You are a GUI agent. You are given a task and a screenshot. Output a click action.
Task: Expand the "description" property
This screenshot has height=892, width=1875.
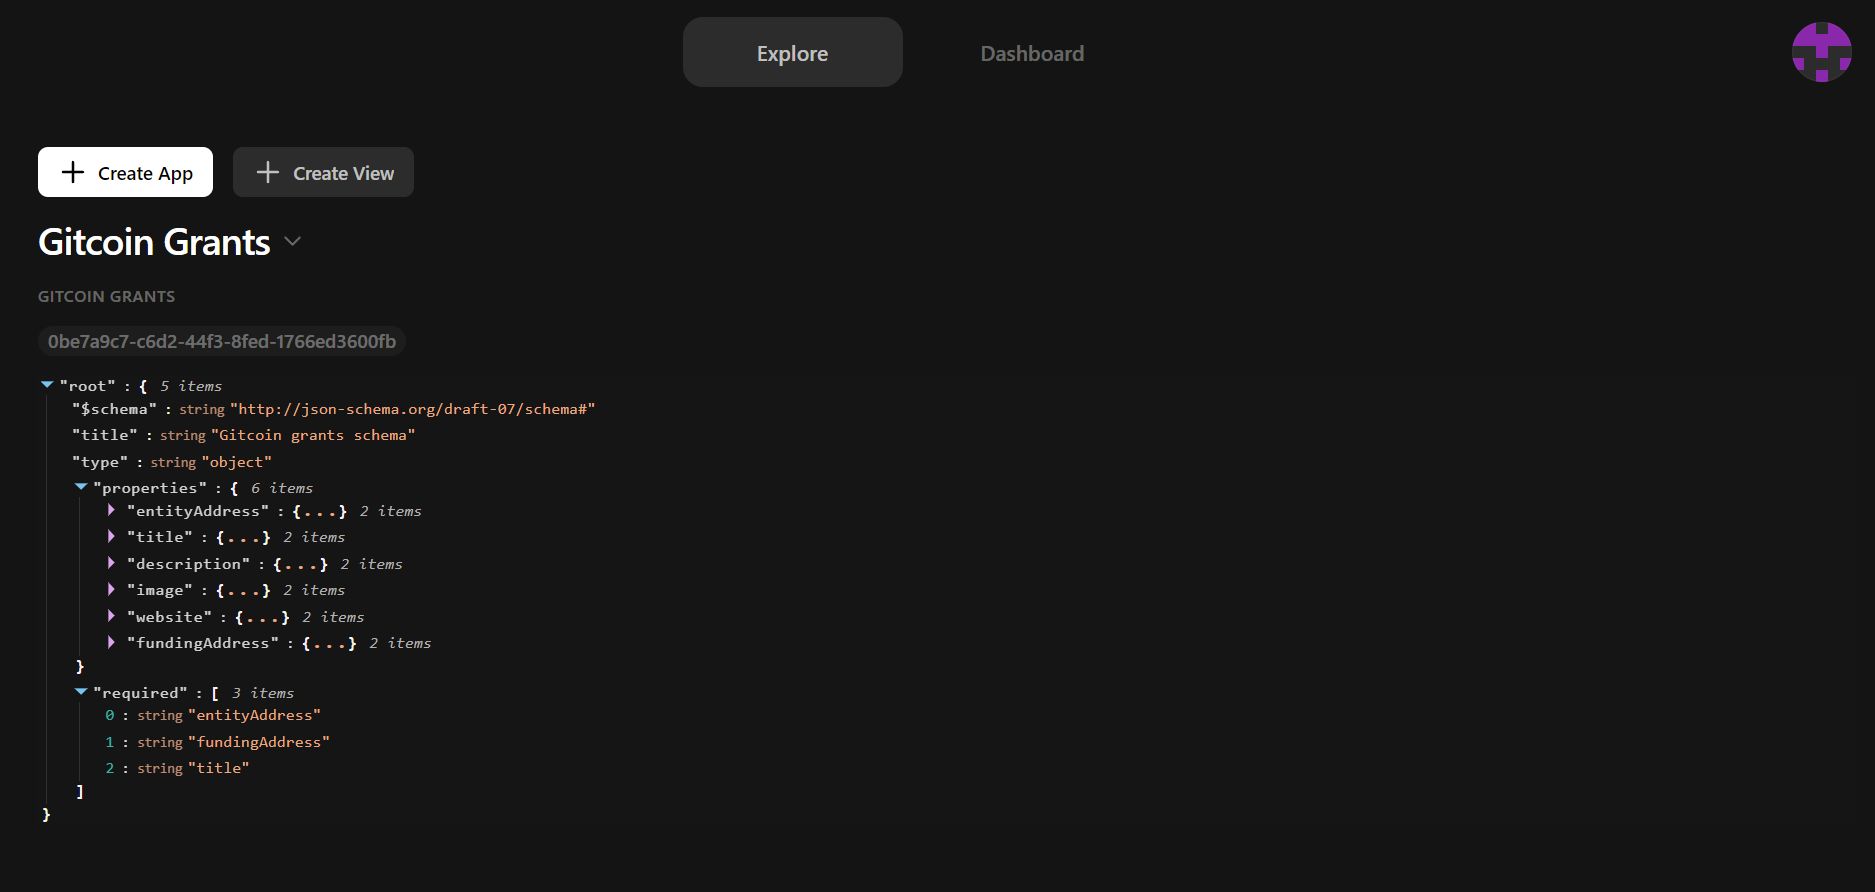111,563
